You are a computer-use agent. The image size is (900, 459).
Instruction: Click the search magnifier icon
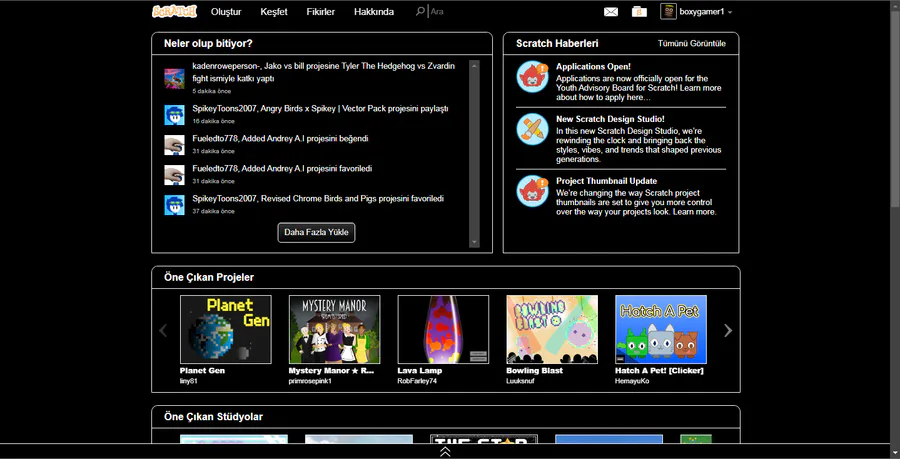[x=420, y=11]
